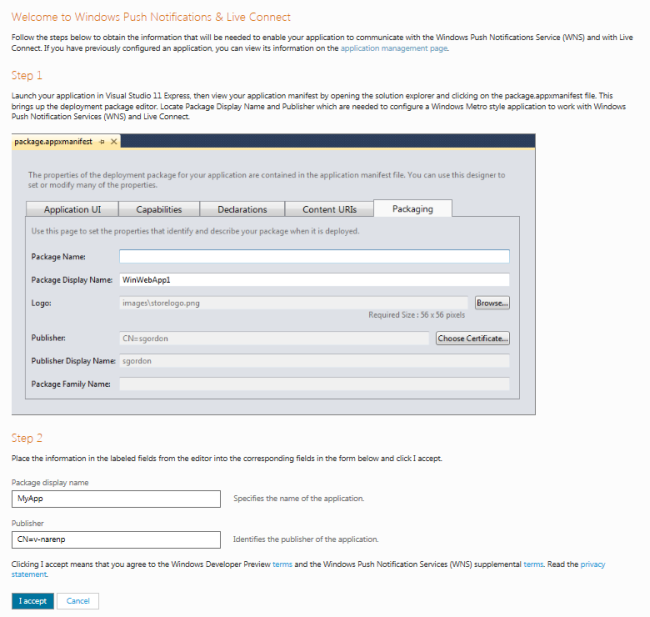Click the I accept button

coord(33,601)
